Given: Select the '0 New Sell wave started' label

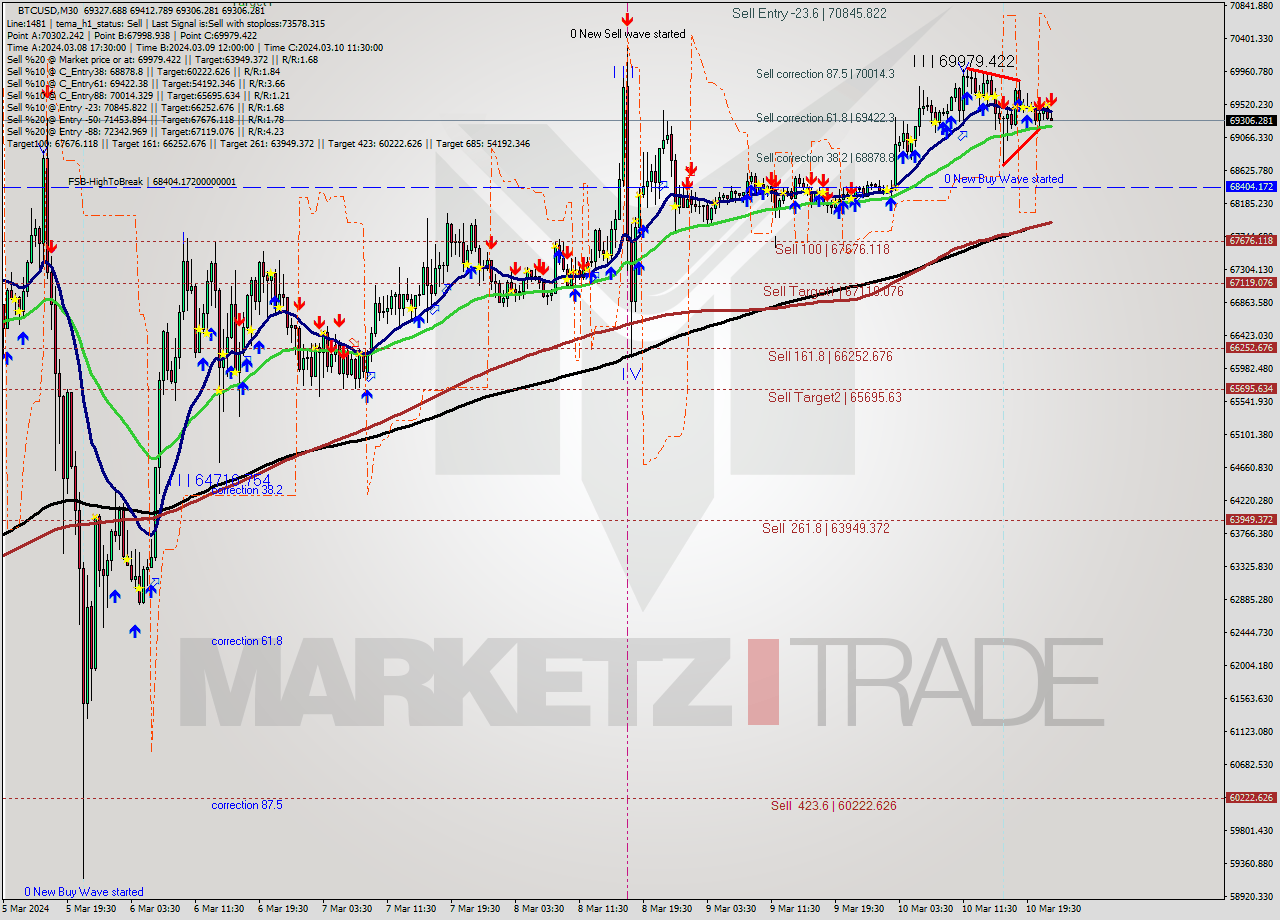Looking at the screenshot, I should click(628, 34).
